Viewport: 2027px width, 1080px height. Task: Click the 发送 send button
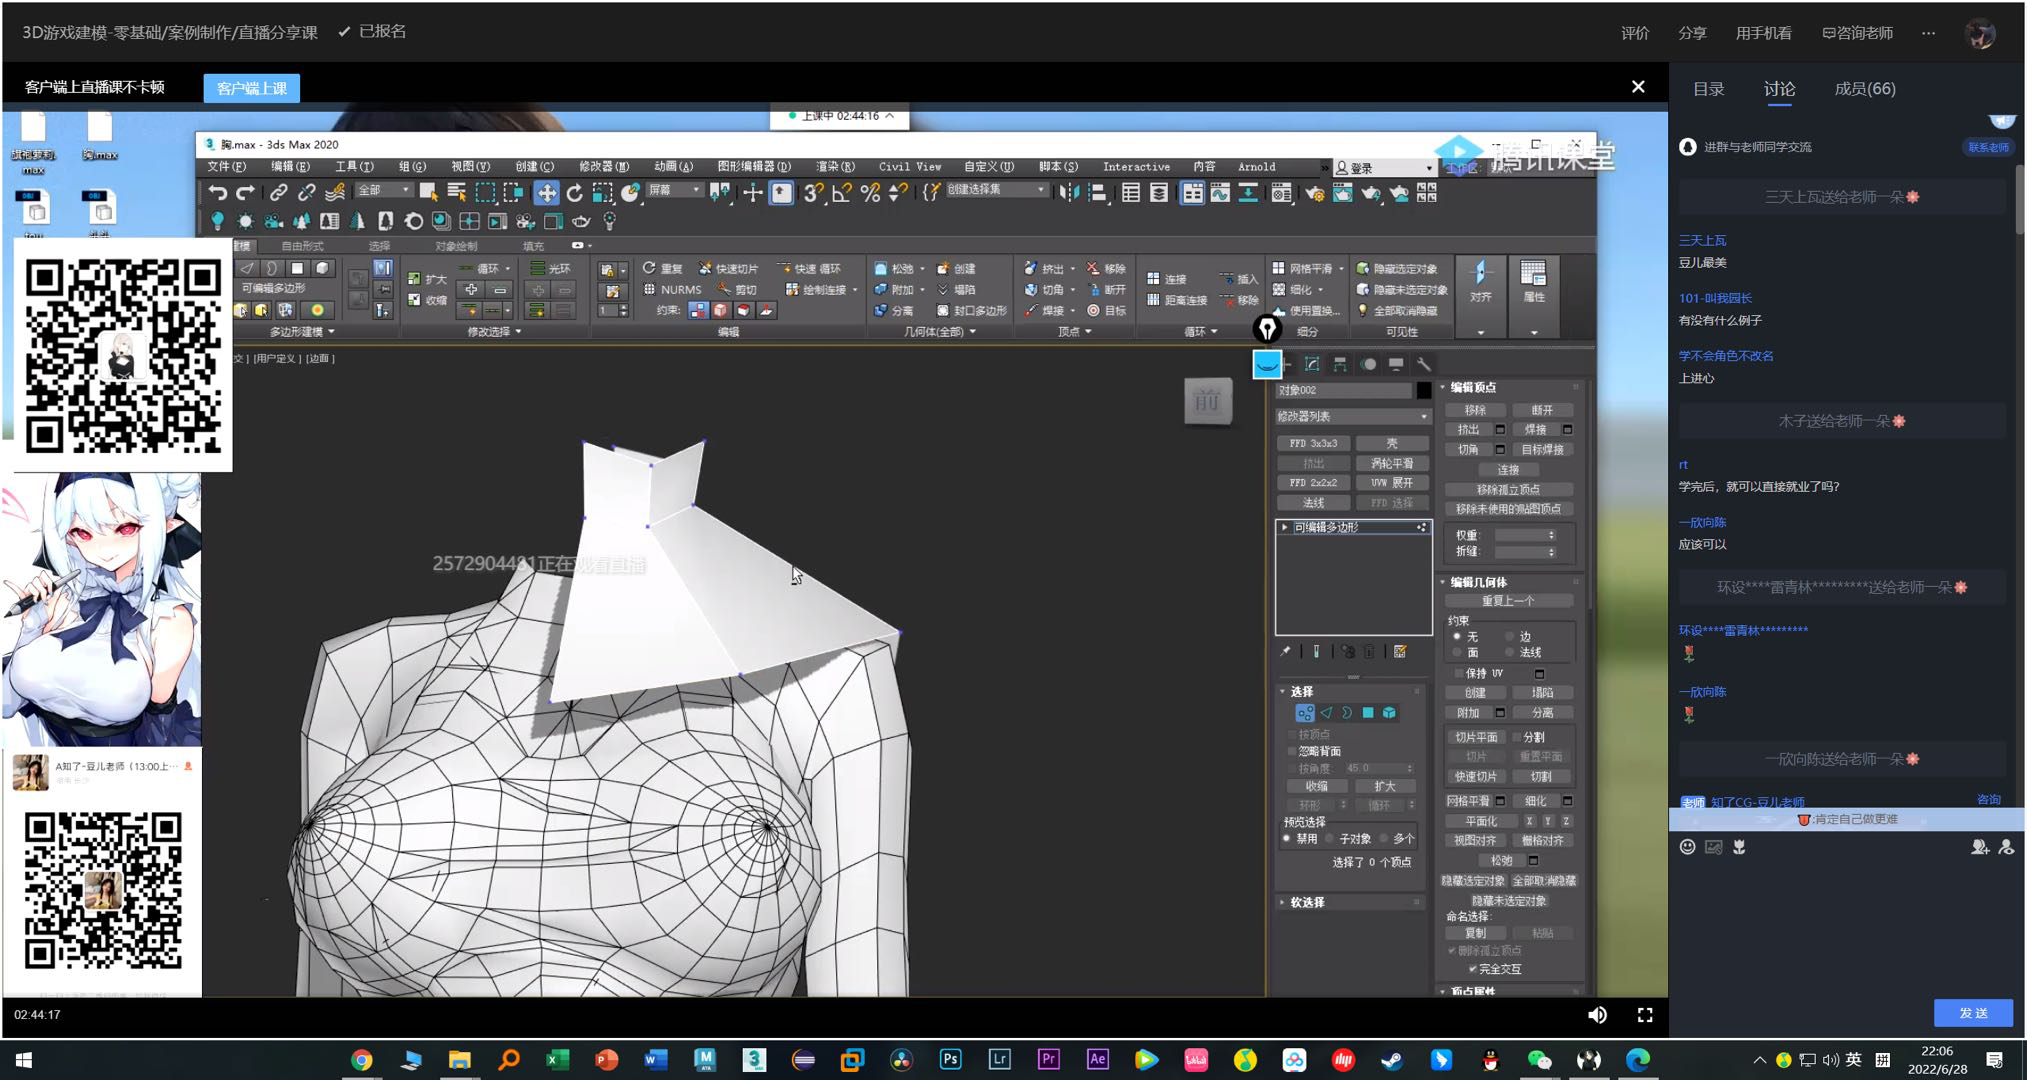coord(1972,1013)
